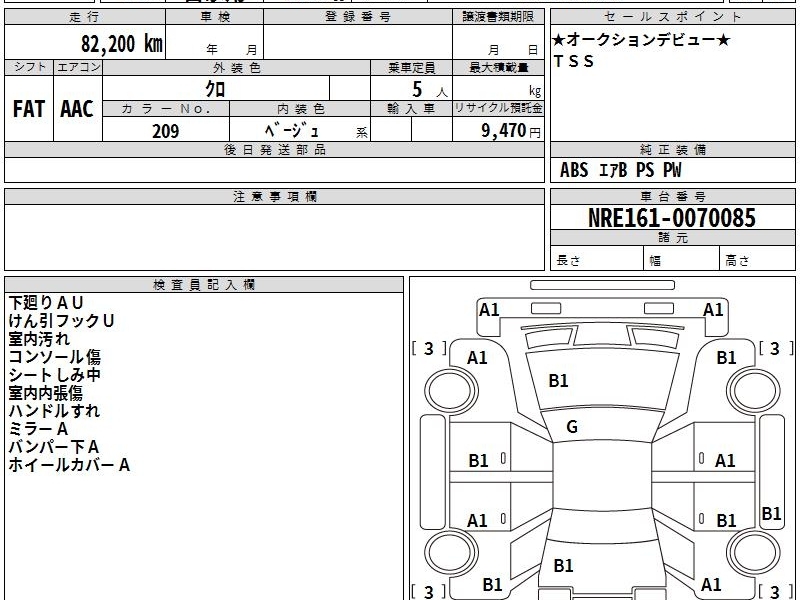Click the B1 mark on right side sill
Screen dimensions: 800x600
[771, 513]
